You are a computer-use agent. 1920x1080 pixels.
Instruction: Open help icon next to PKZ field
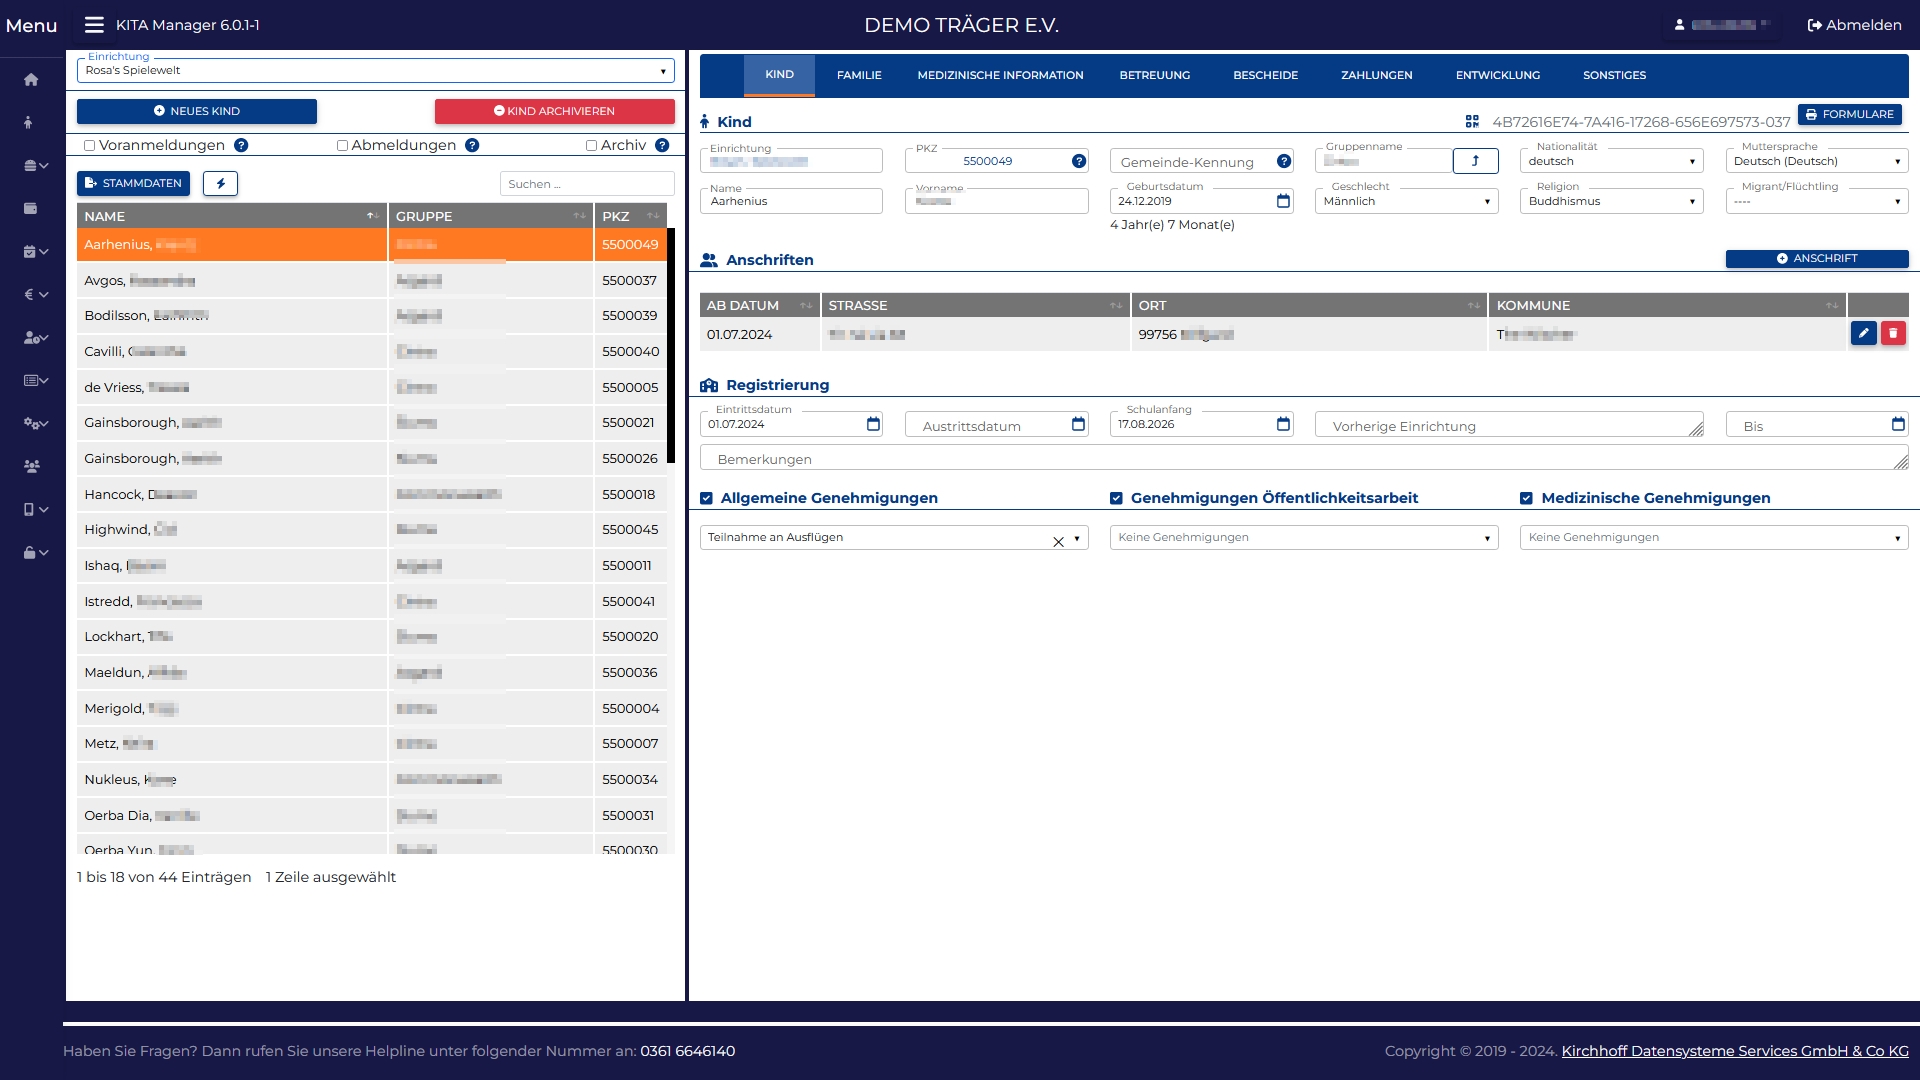pyautogui.click(x=1079, y=161)
